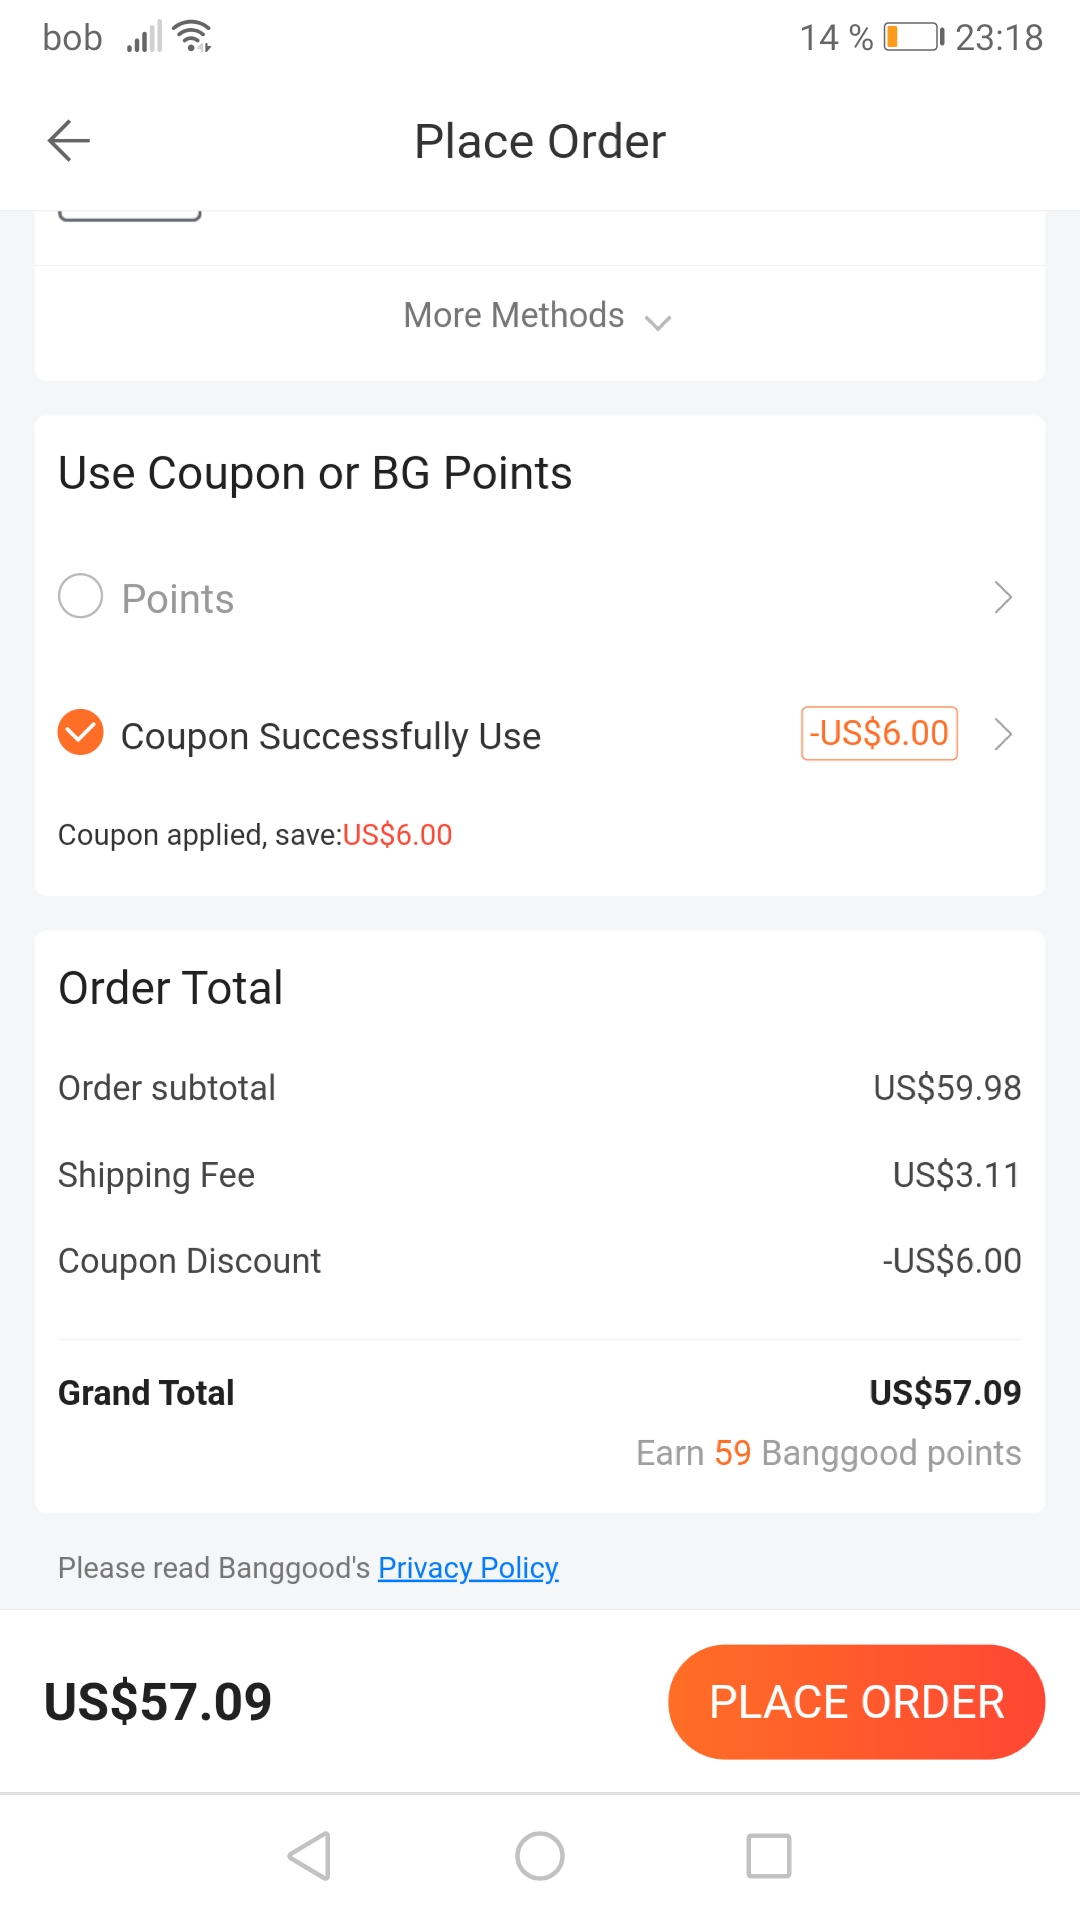Screen dimensions: 1080x1920
Task: Uncheck the applied coupon checkmark
Action: coord(81,733)
